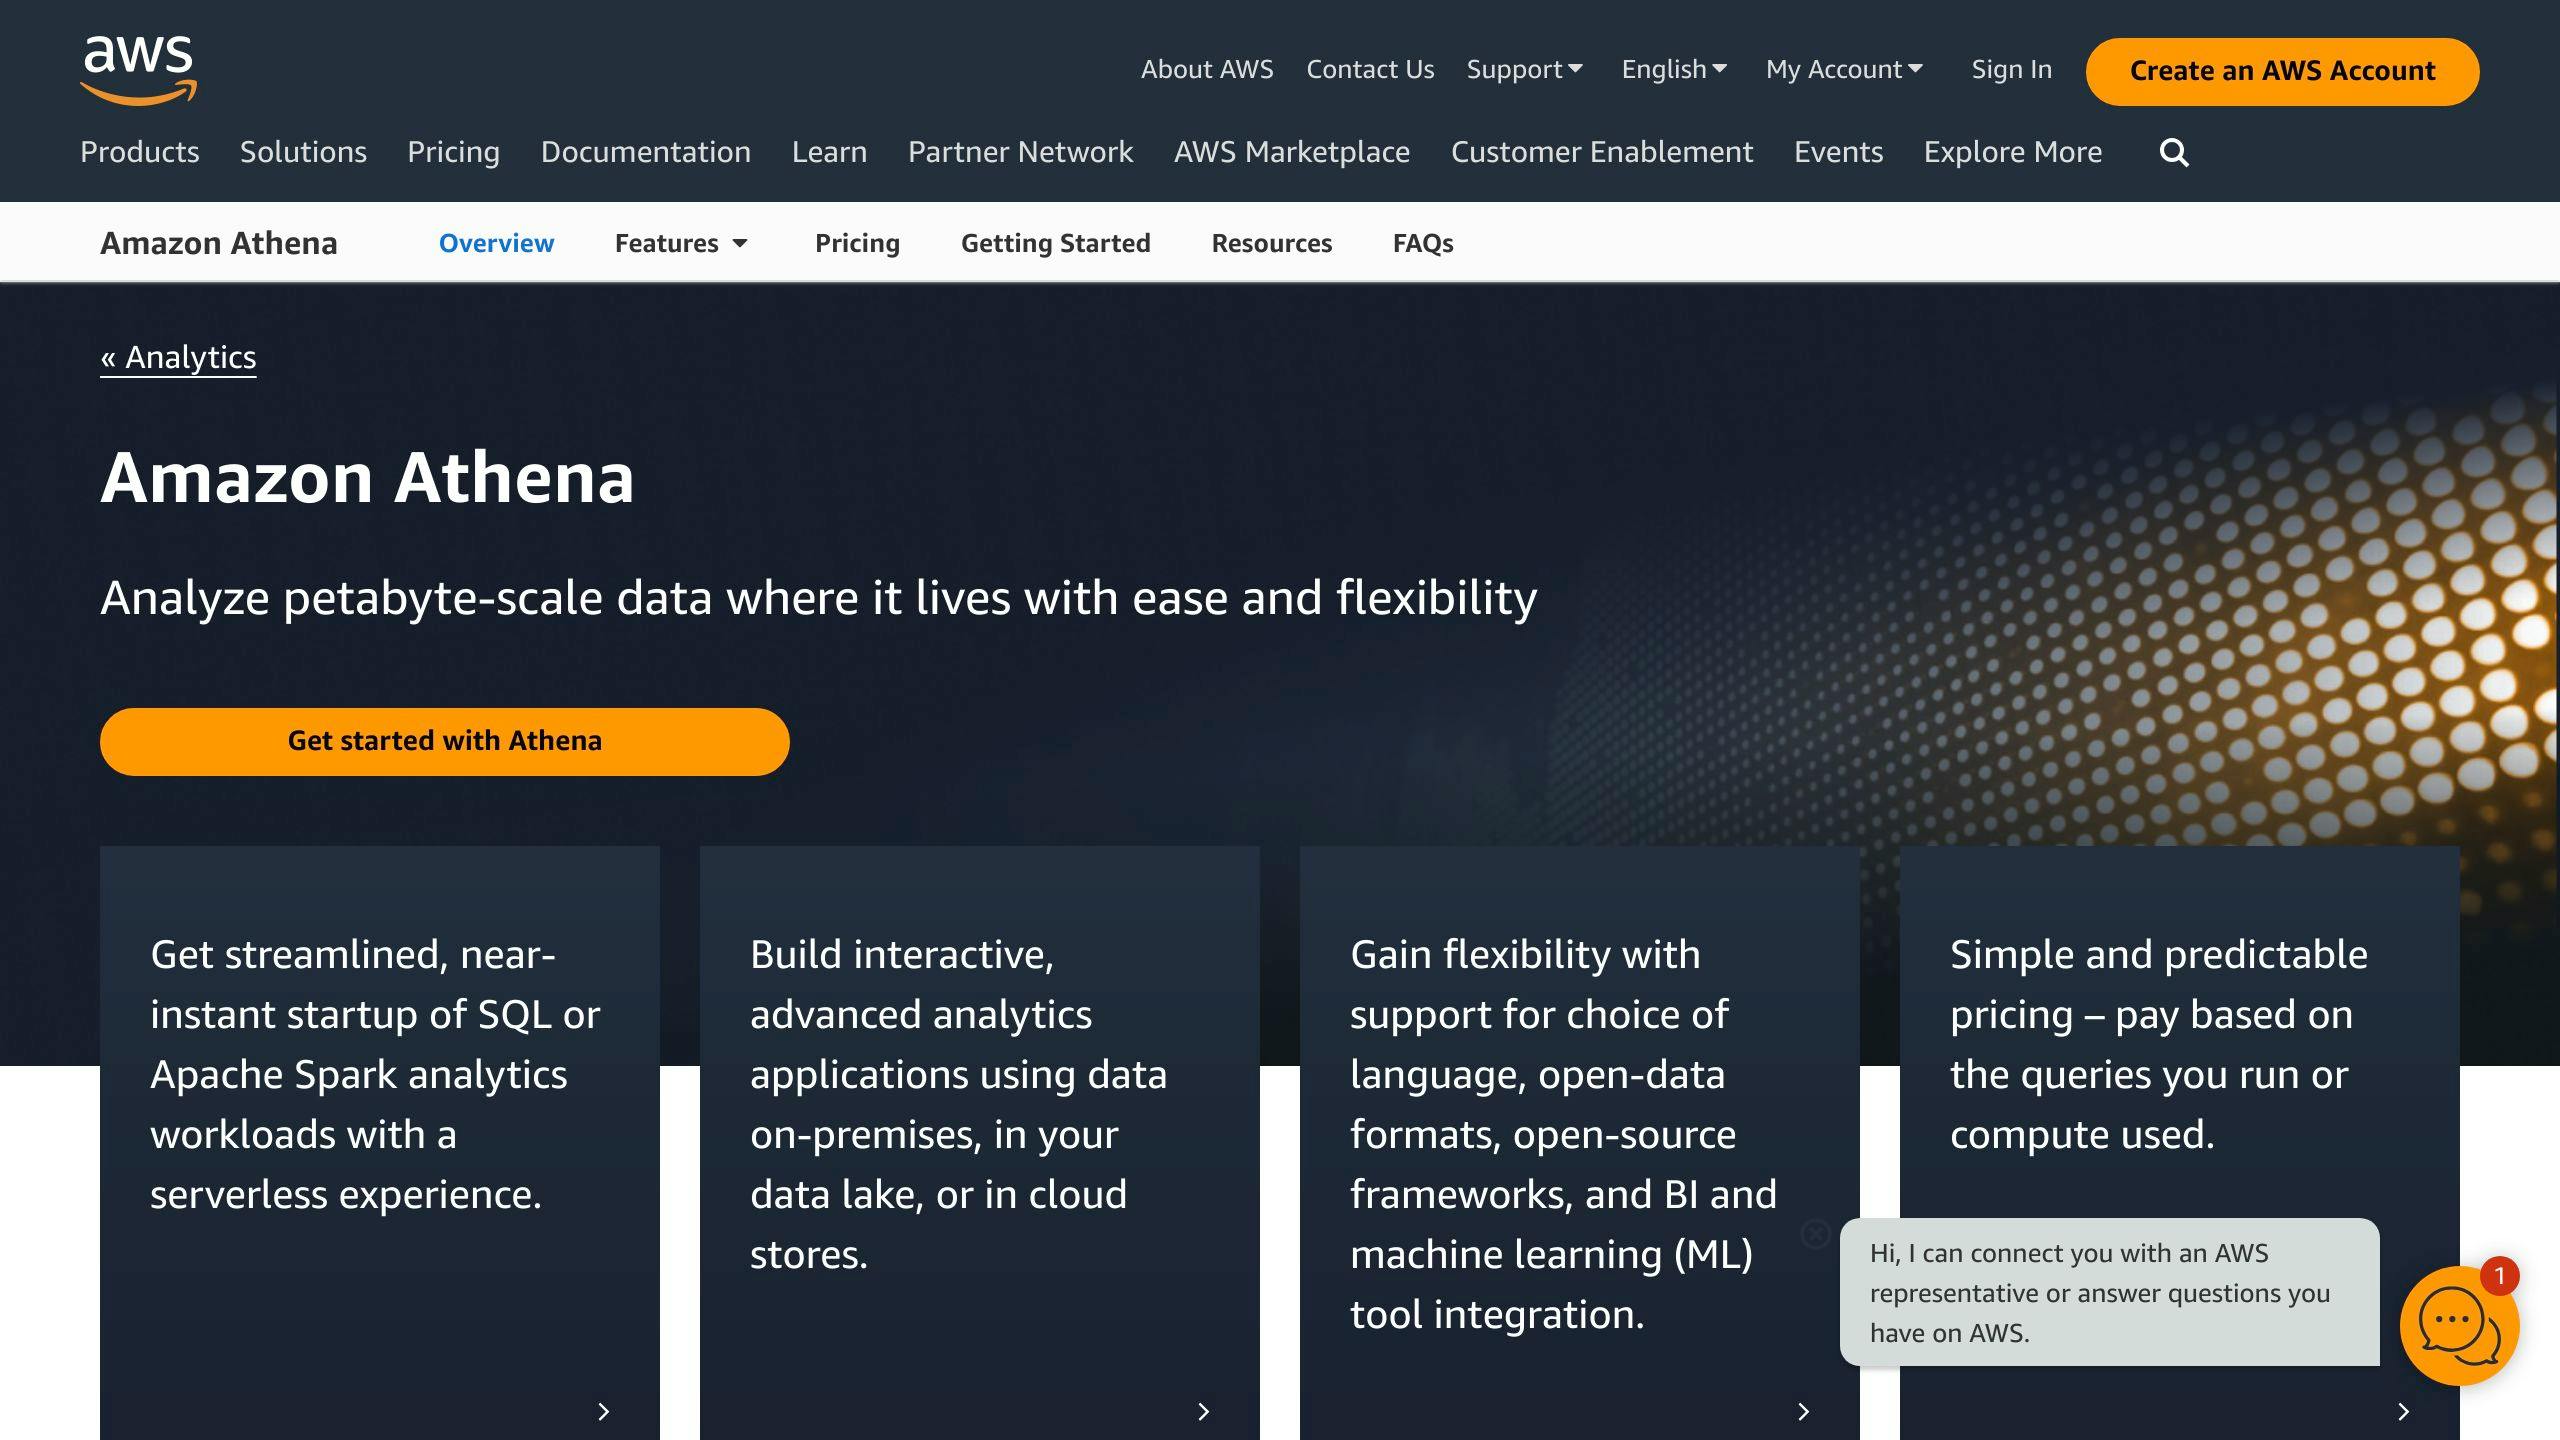This screenshot has height=1440, width=2560.
Task: Click the simple predictable pricing card text
Action: (2159, 1044)
